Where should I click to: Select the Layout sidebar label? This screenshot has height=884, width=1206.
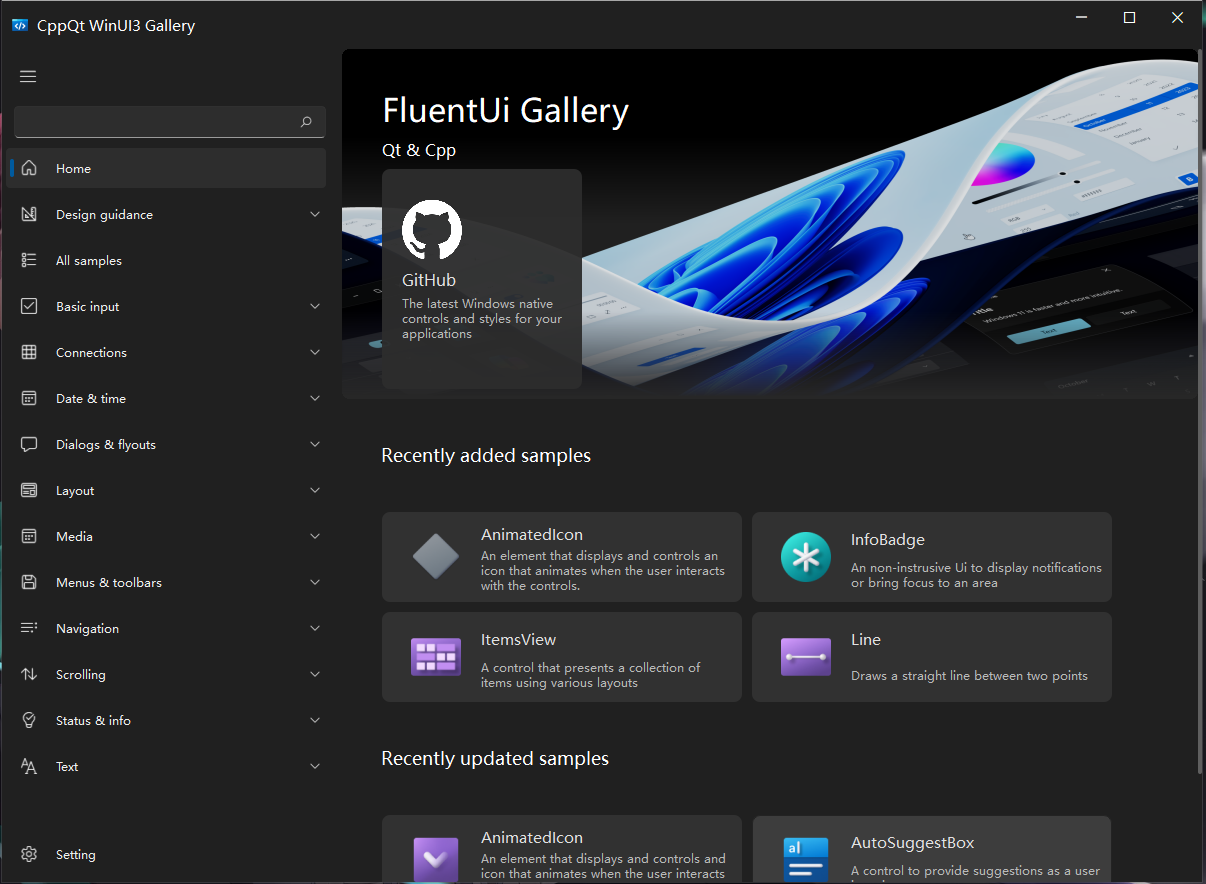coord(75,491)
